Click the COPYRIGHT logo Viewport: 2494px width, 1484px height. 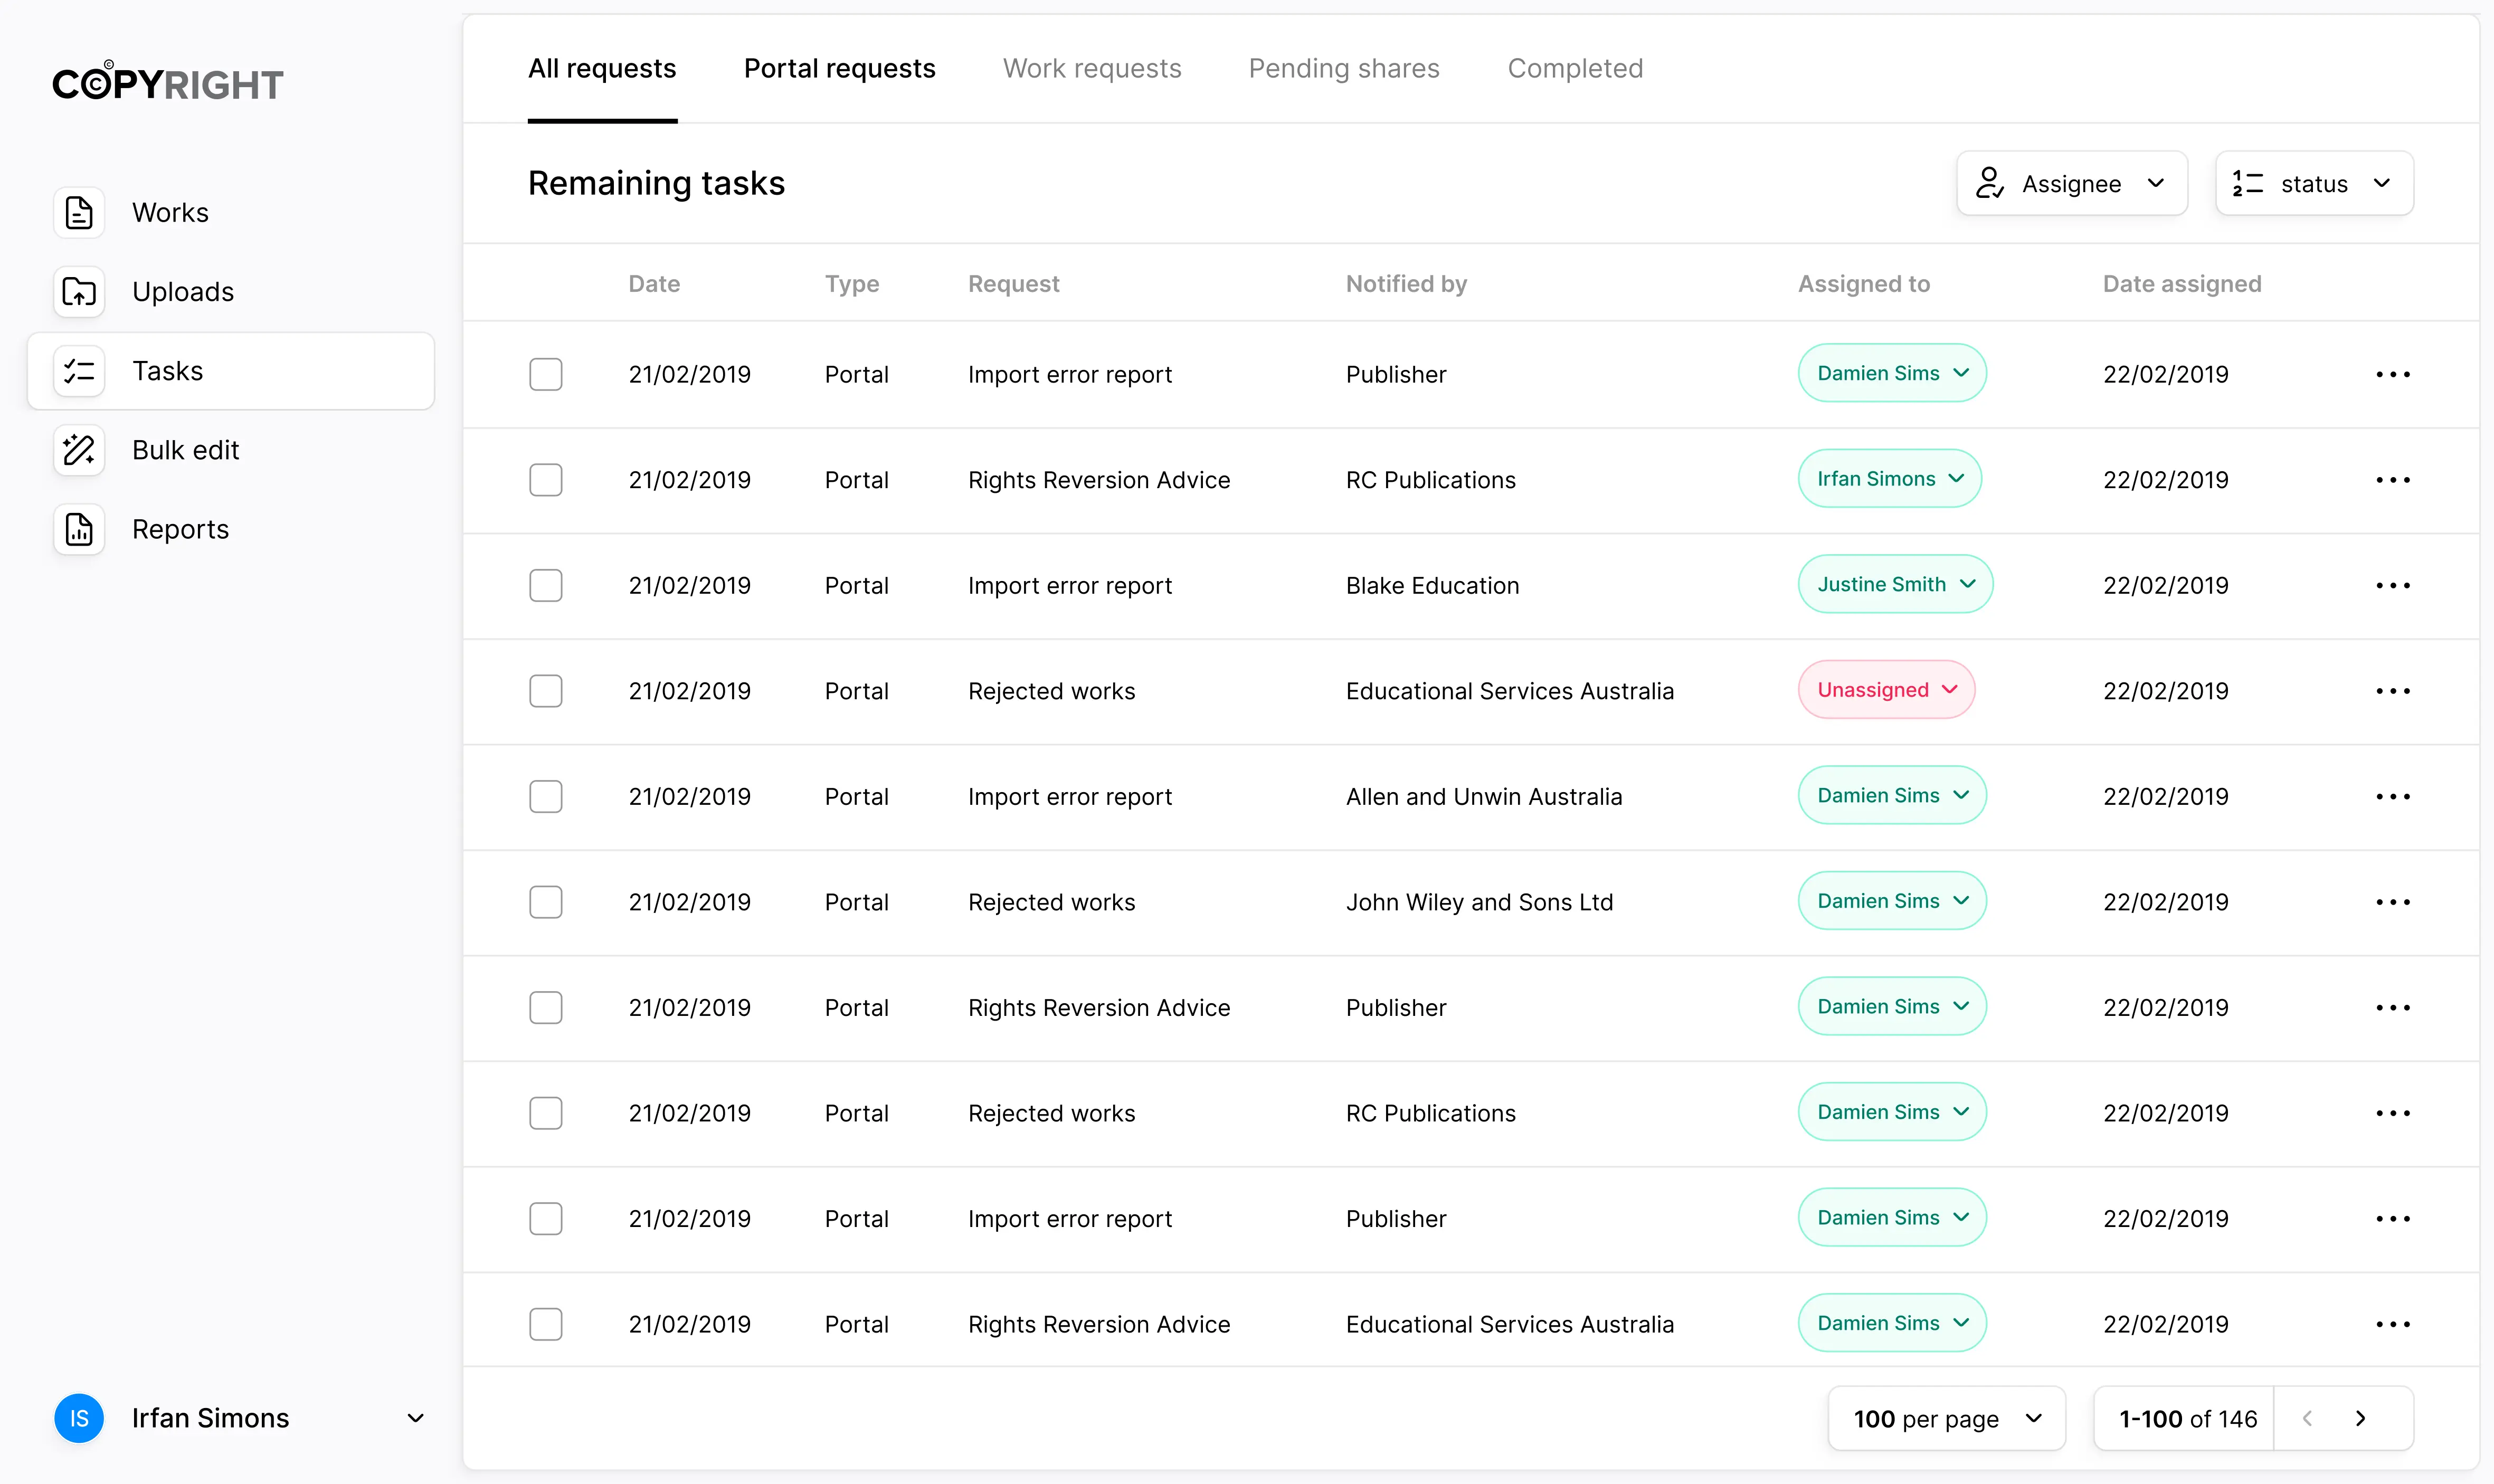[x=168, y=82]
